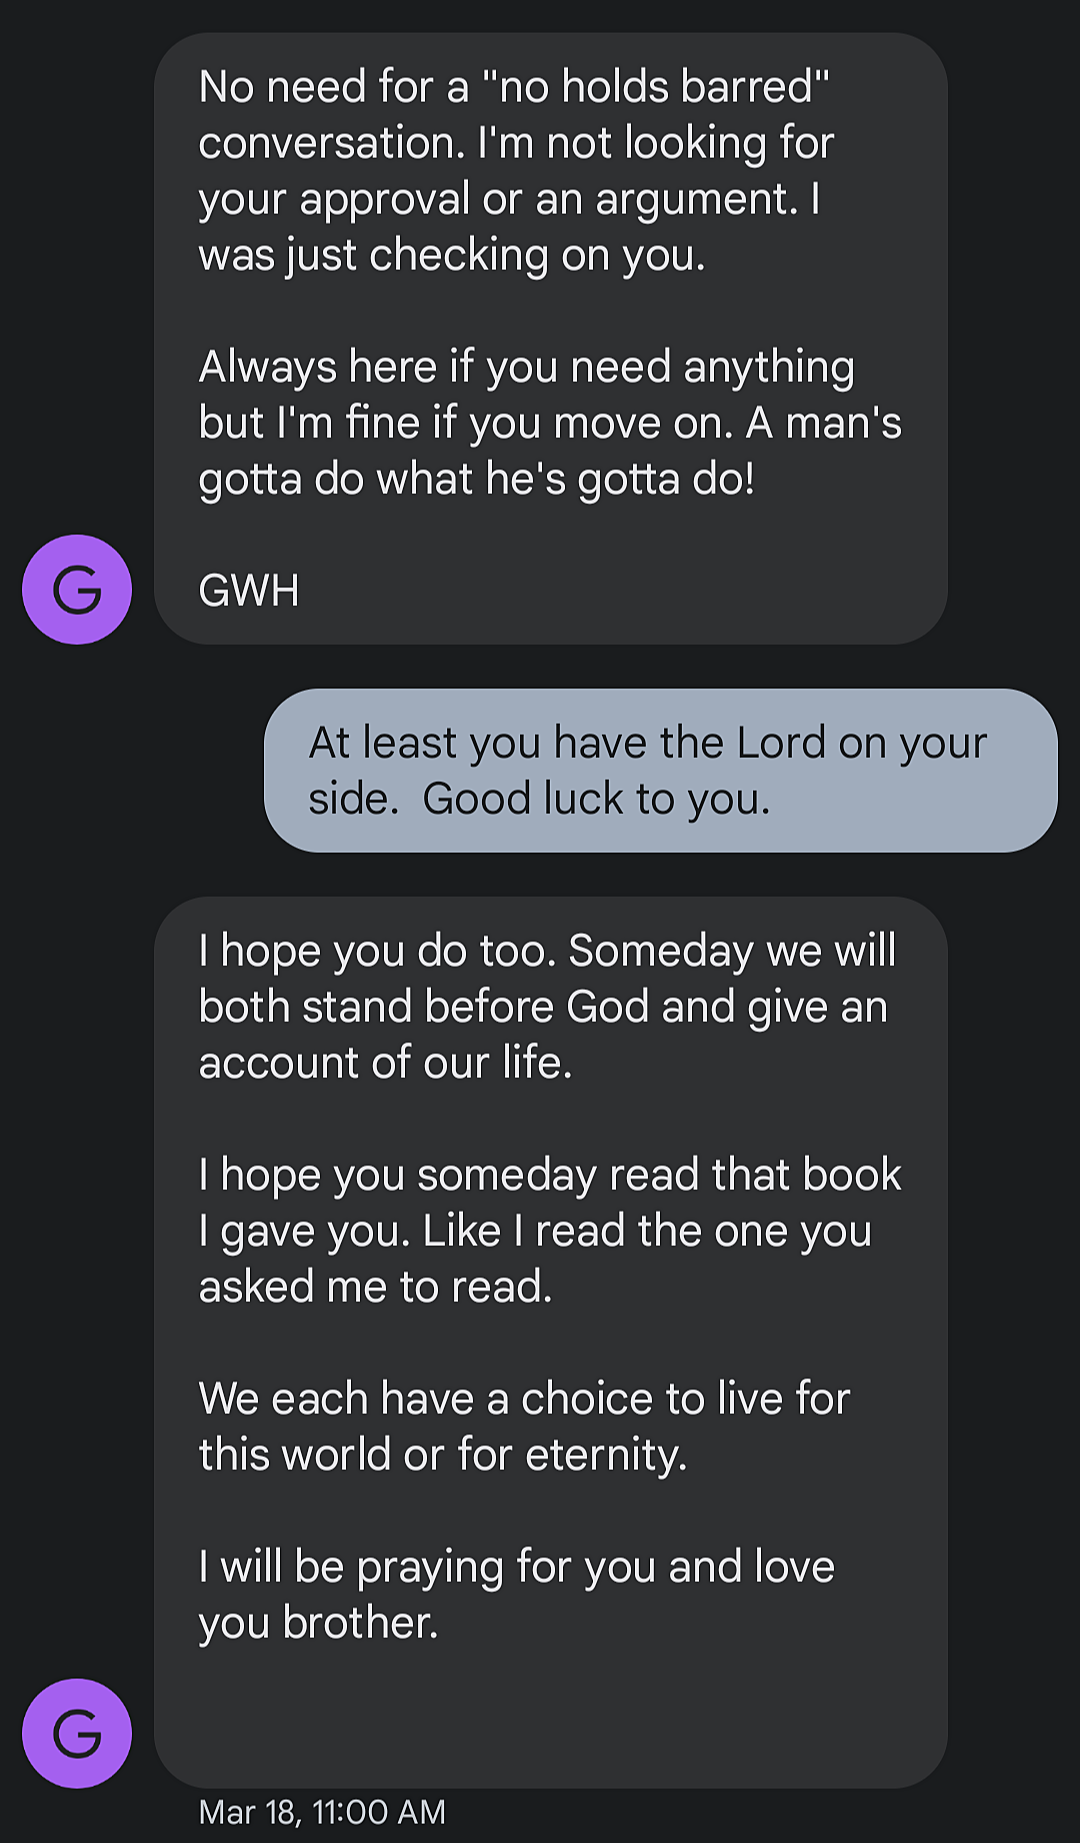Click the line "asked me to read."
The image size is (1080, 1843).
coord(375,1287)
